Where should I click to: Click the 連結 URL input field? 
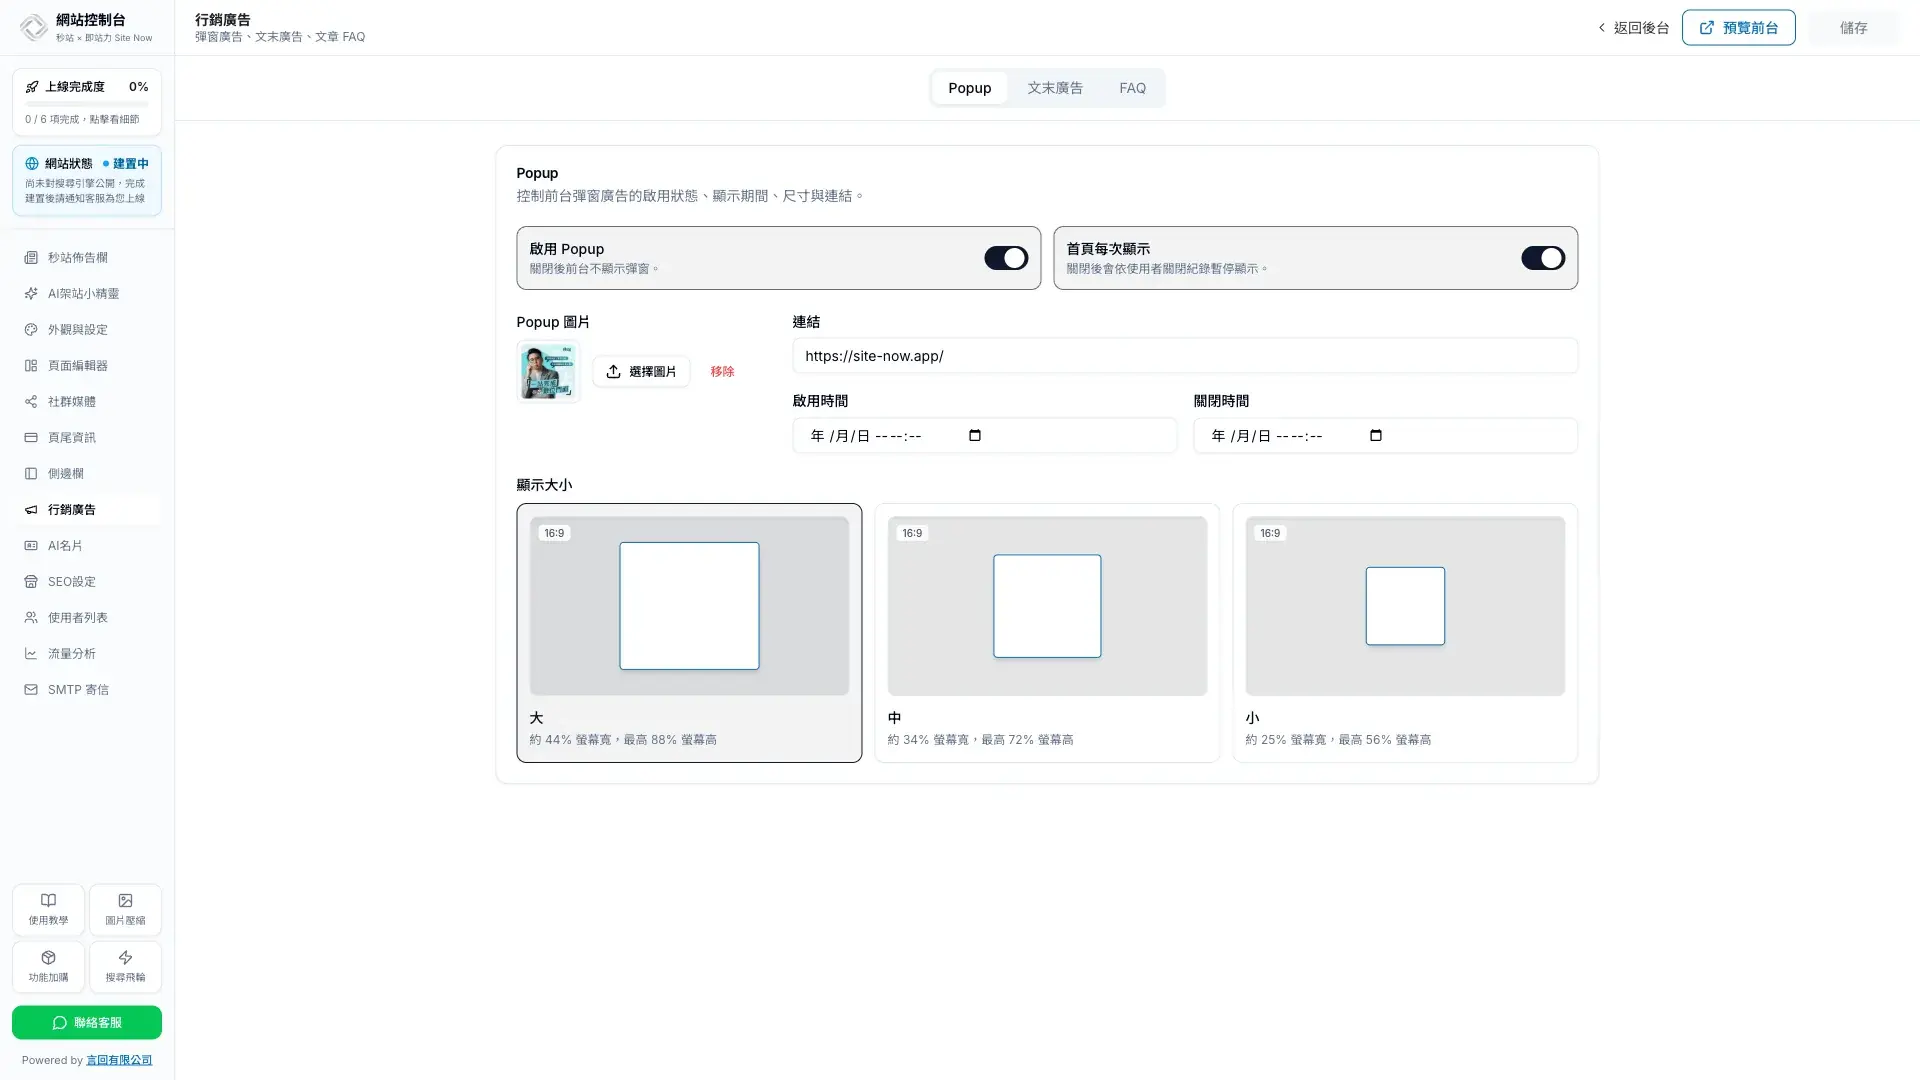(x=1185, y=356)
